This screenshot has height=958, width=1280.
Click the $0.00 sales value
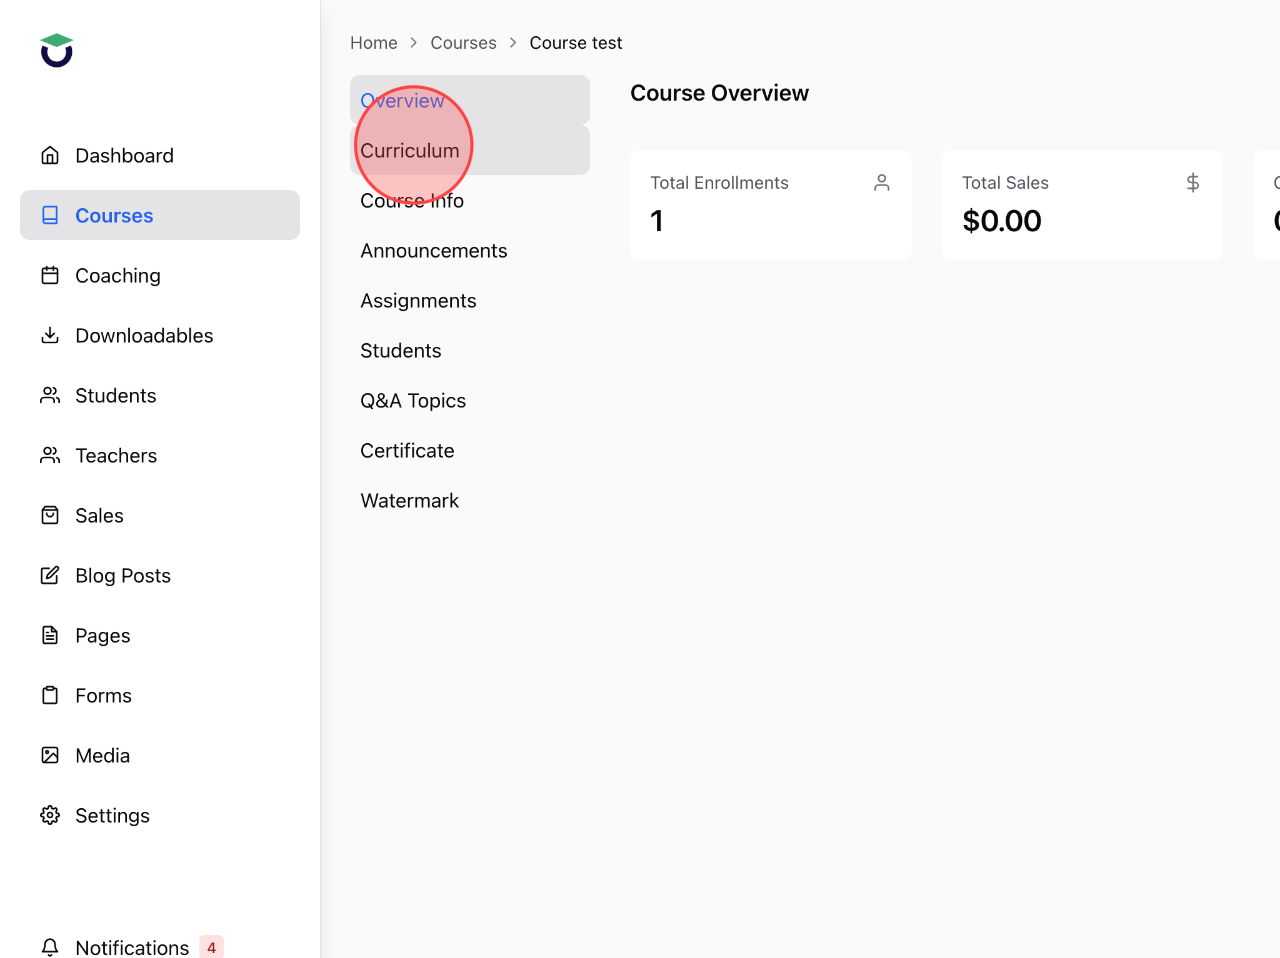[1002, 220]
